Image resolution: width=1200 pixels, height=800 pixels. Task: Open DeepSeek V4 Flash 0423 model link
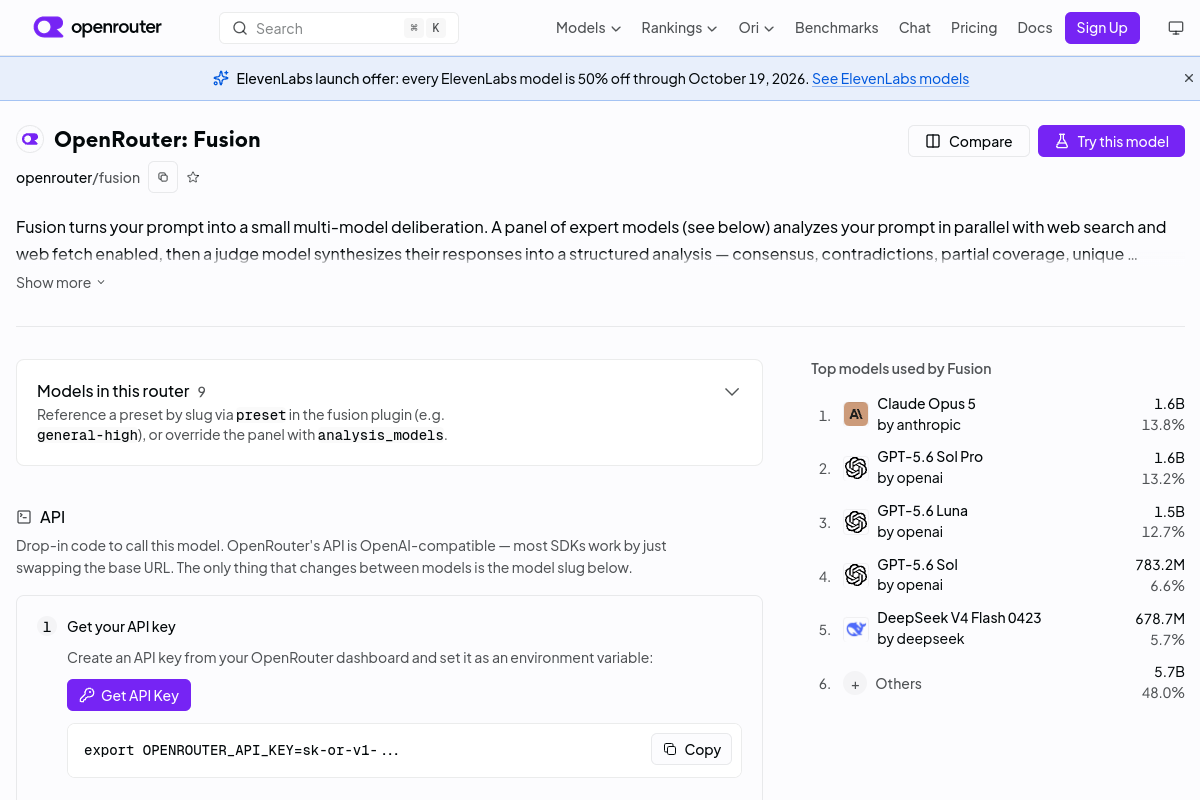pos(959,618)
